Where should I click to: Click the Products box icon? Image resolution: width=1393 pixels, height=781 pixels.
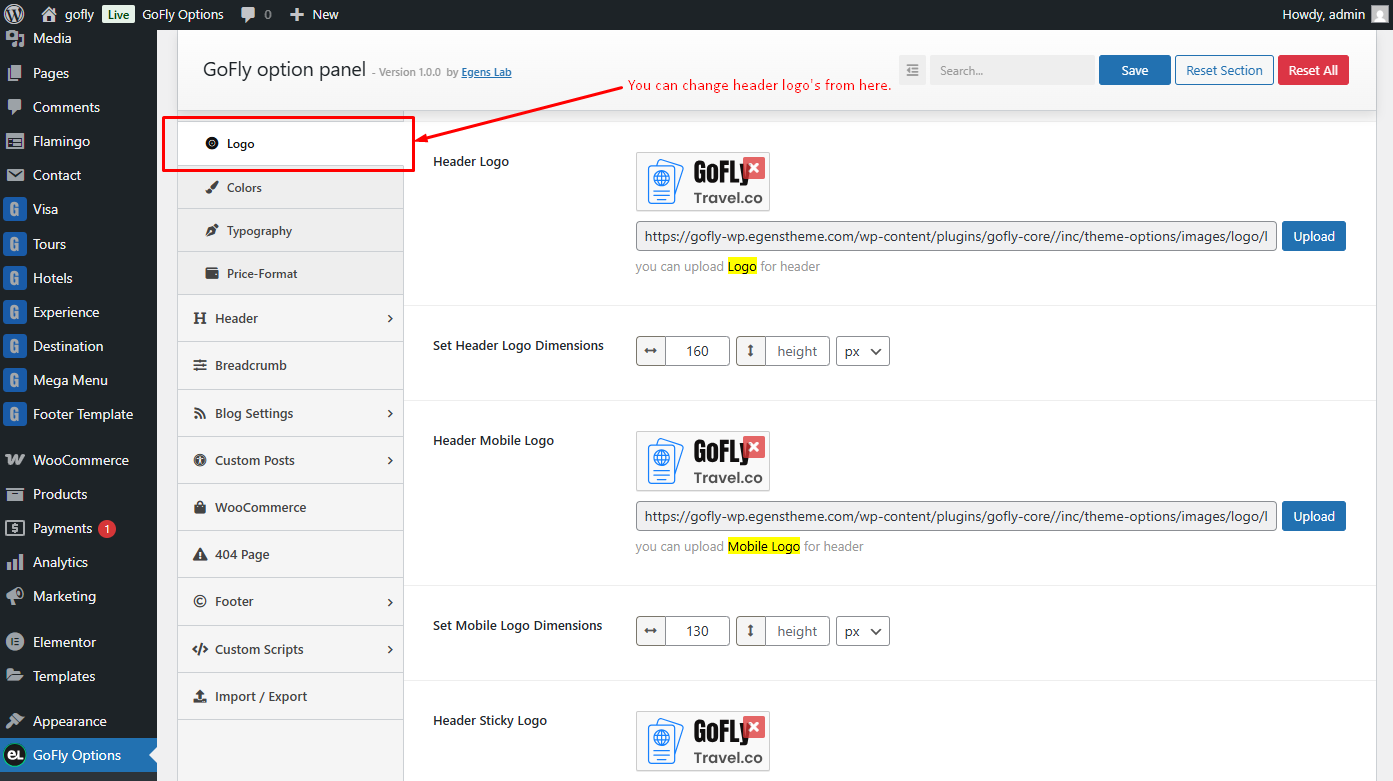[15, 494]
